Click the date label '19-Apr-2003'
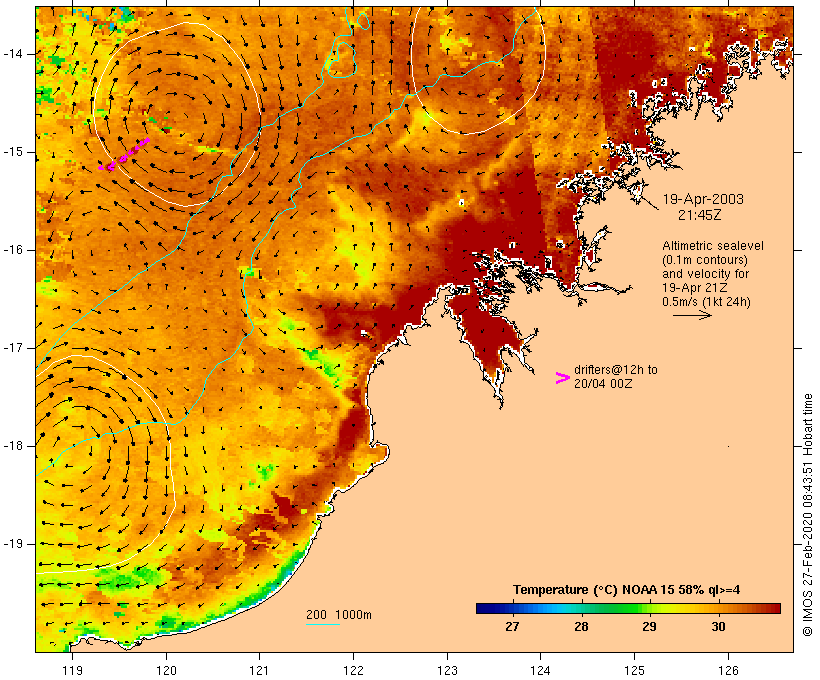Screen dimensions: 820x680 (x=703, y=199)
